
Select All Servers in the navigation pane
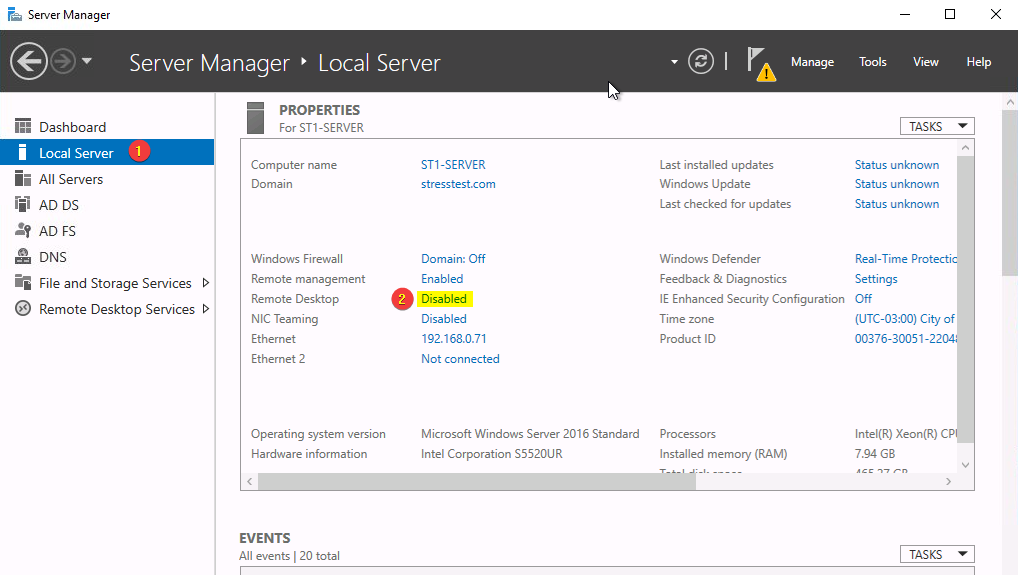[71, 178]
